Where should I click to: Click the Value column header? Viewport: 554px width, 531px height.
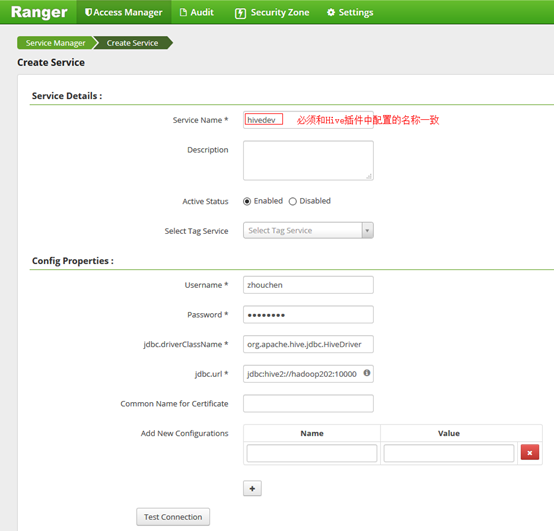coord(449,433)
